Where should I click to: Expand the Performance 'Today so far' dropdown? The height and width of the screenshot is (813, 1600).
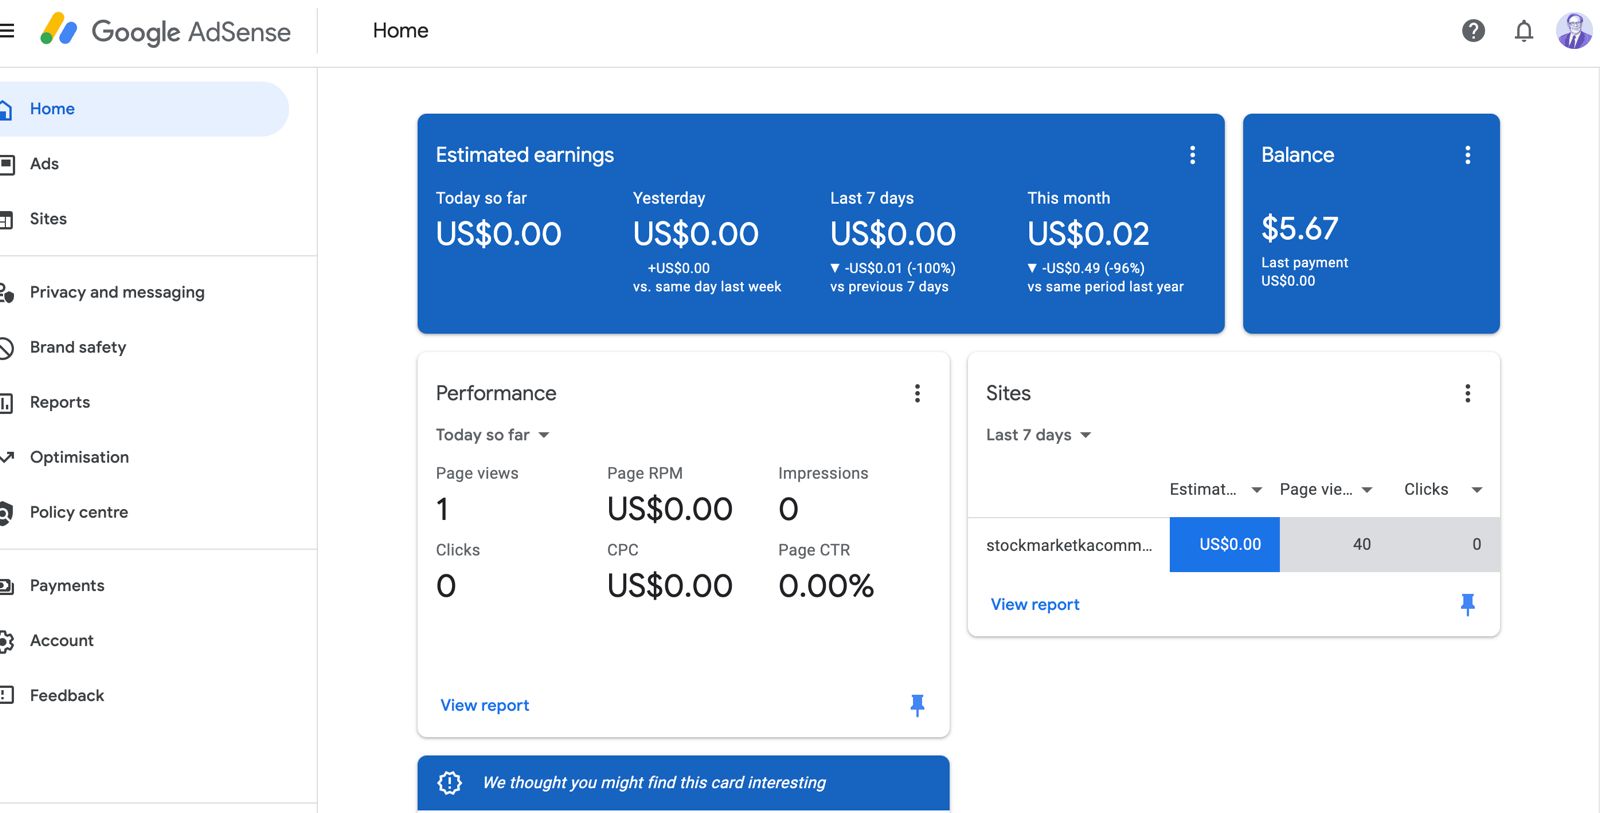(493, 435)
